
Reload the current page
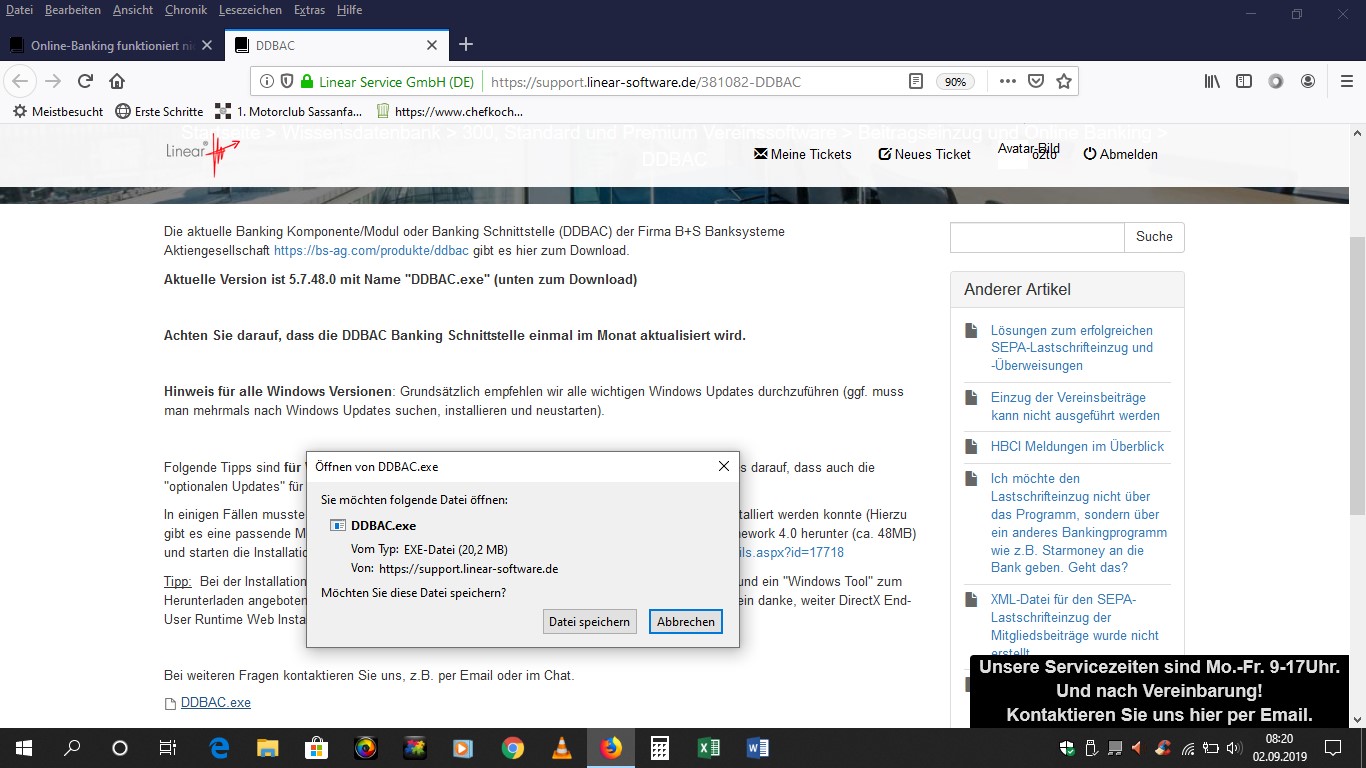point(86,81)
